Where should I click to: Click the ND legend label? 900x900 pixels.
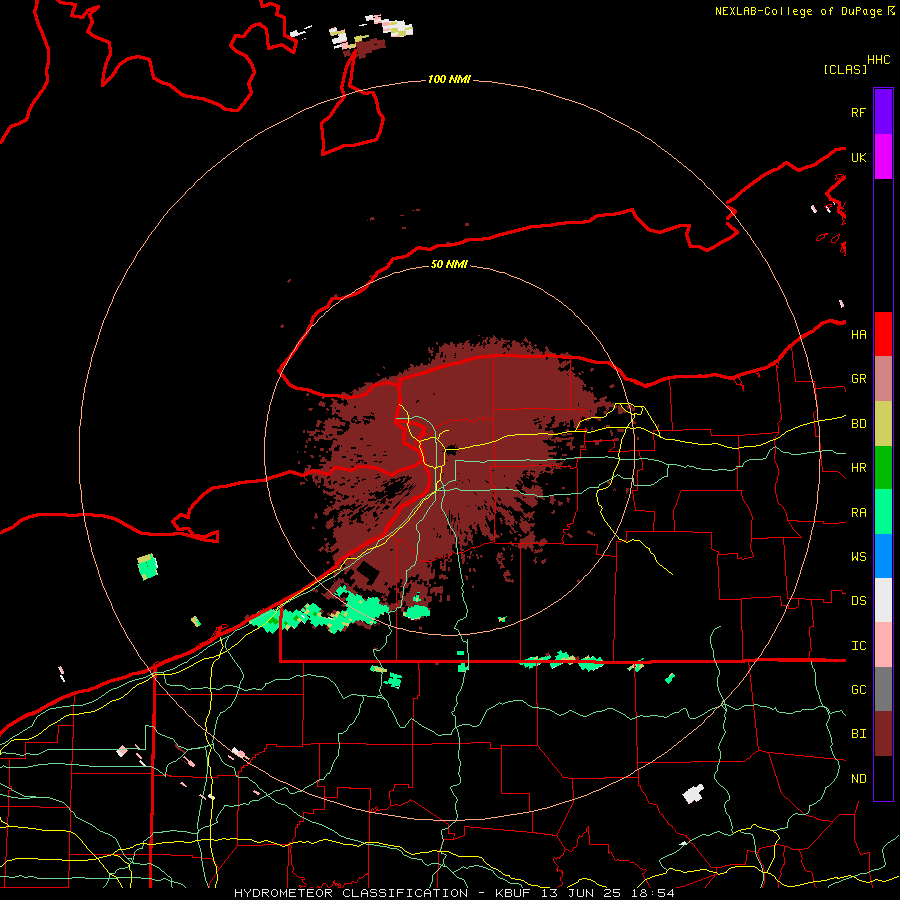click(x=859, y=779)
